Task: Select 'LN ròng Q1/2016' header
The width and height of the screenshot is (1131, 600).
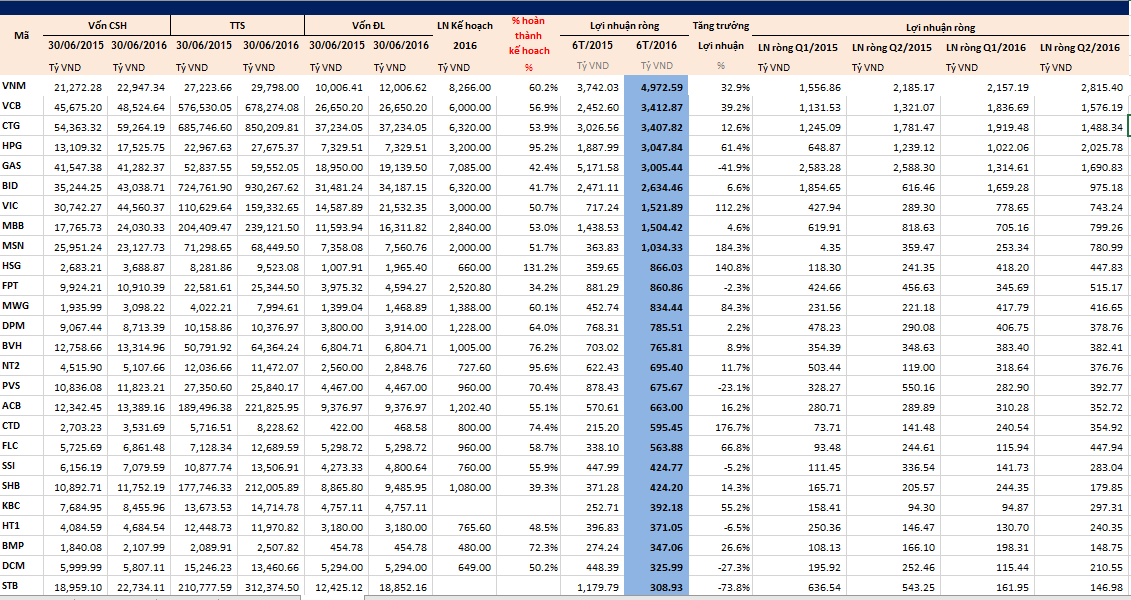Action: pyautogui.click(x=985, y=48)
